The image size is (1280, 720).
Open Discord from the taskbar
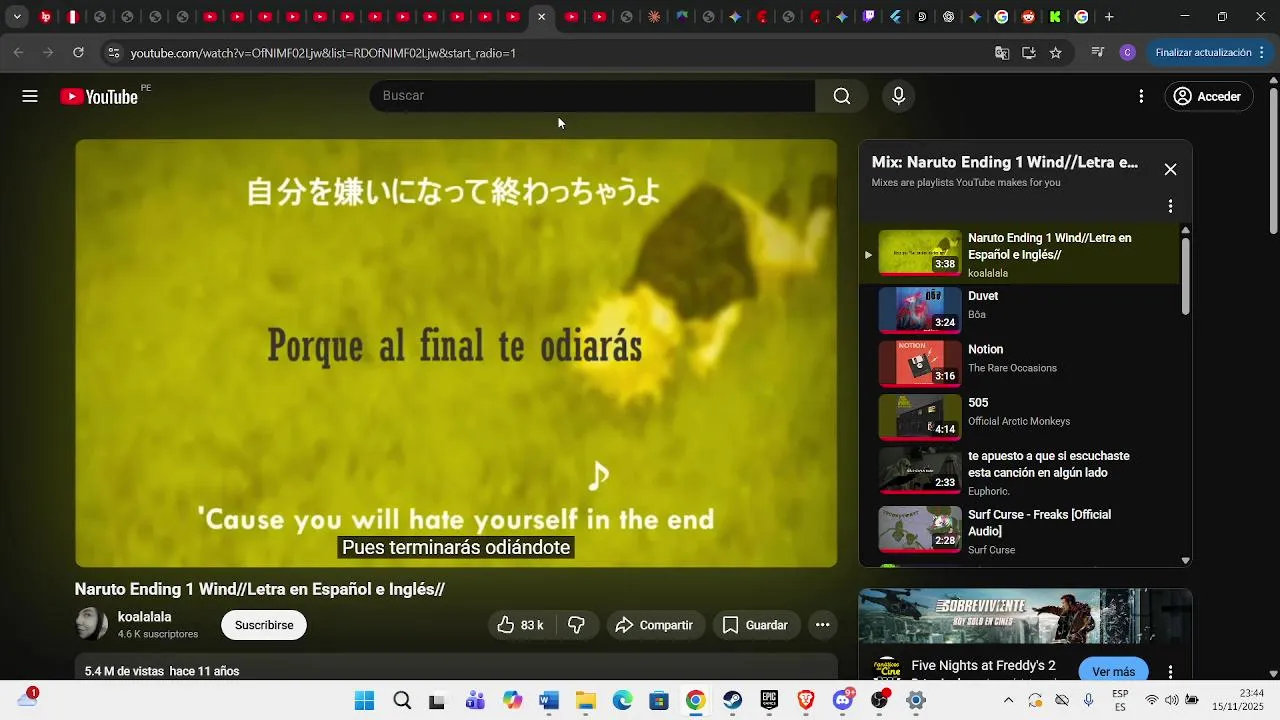[x=843, y=701]
